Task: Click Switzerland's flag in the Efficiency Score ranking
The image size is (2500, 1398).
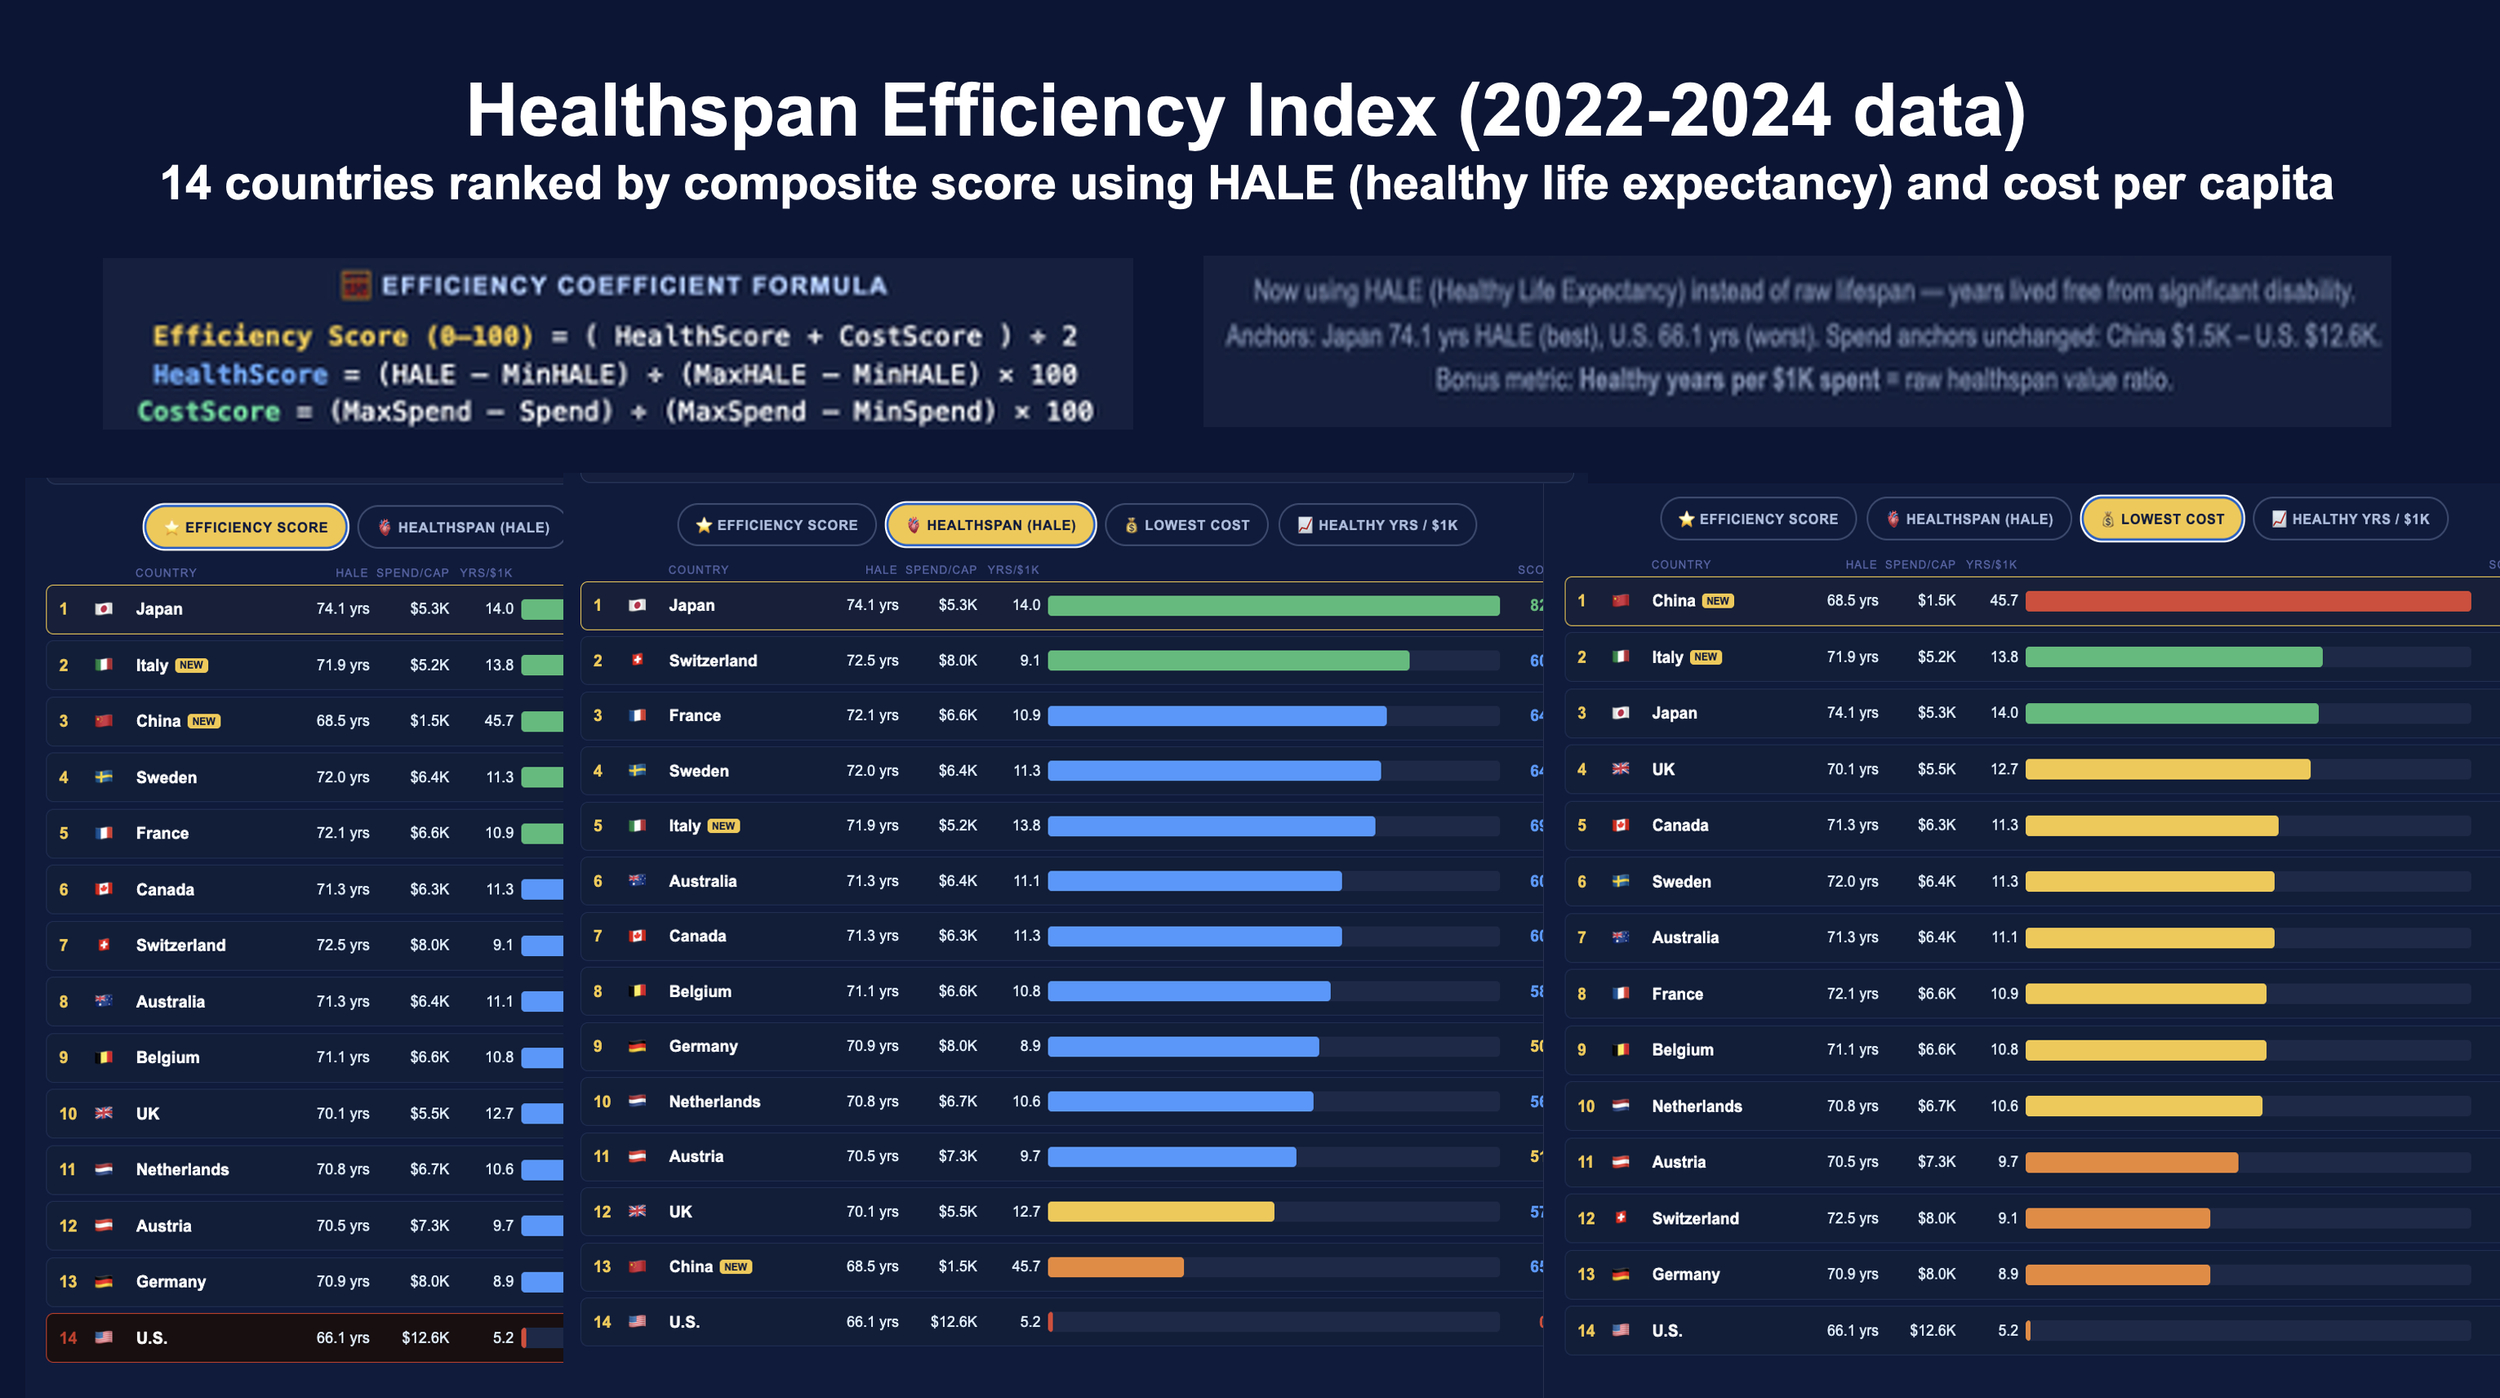Action: 103,945
